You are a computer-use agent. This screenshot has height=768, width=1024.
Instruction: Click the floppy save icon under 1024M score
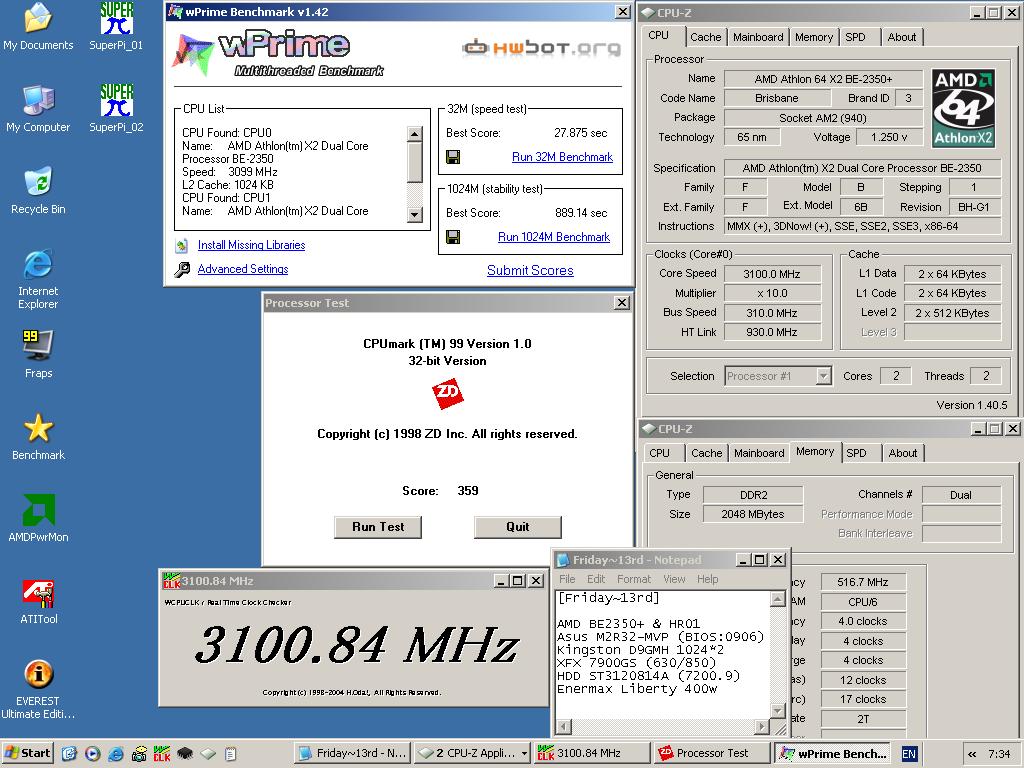tap(453, 237)
